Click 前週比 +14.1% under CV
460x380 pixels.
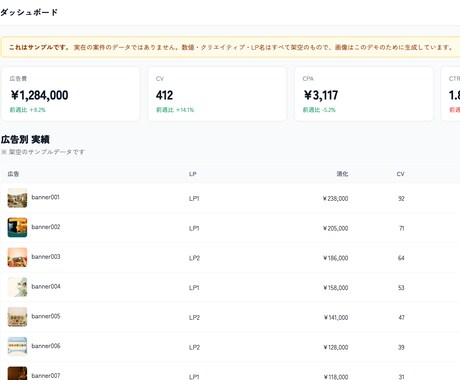point(175,110)
